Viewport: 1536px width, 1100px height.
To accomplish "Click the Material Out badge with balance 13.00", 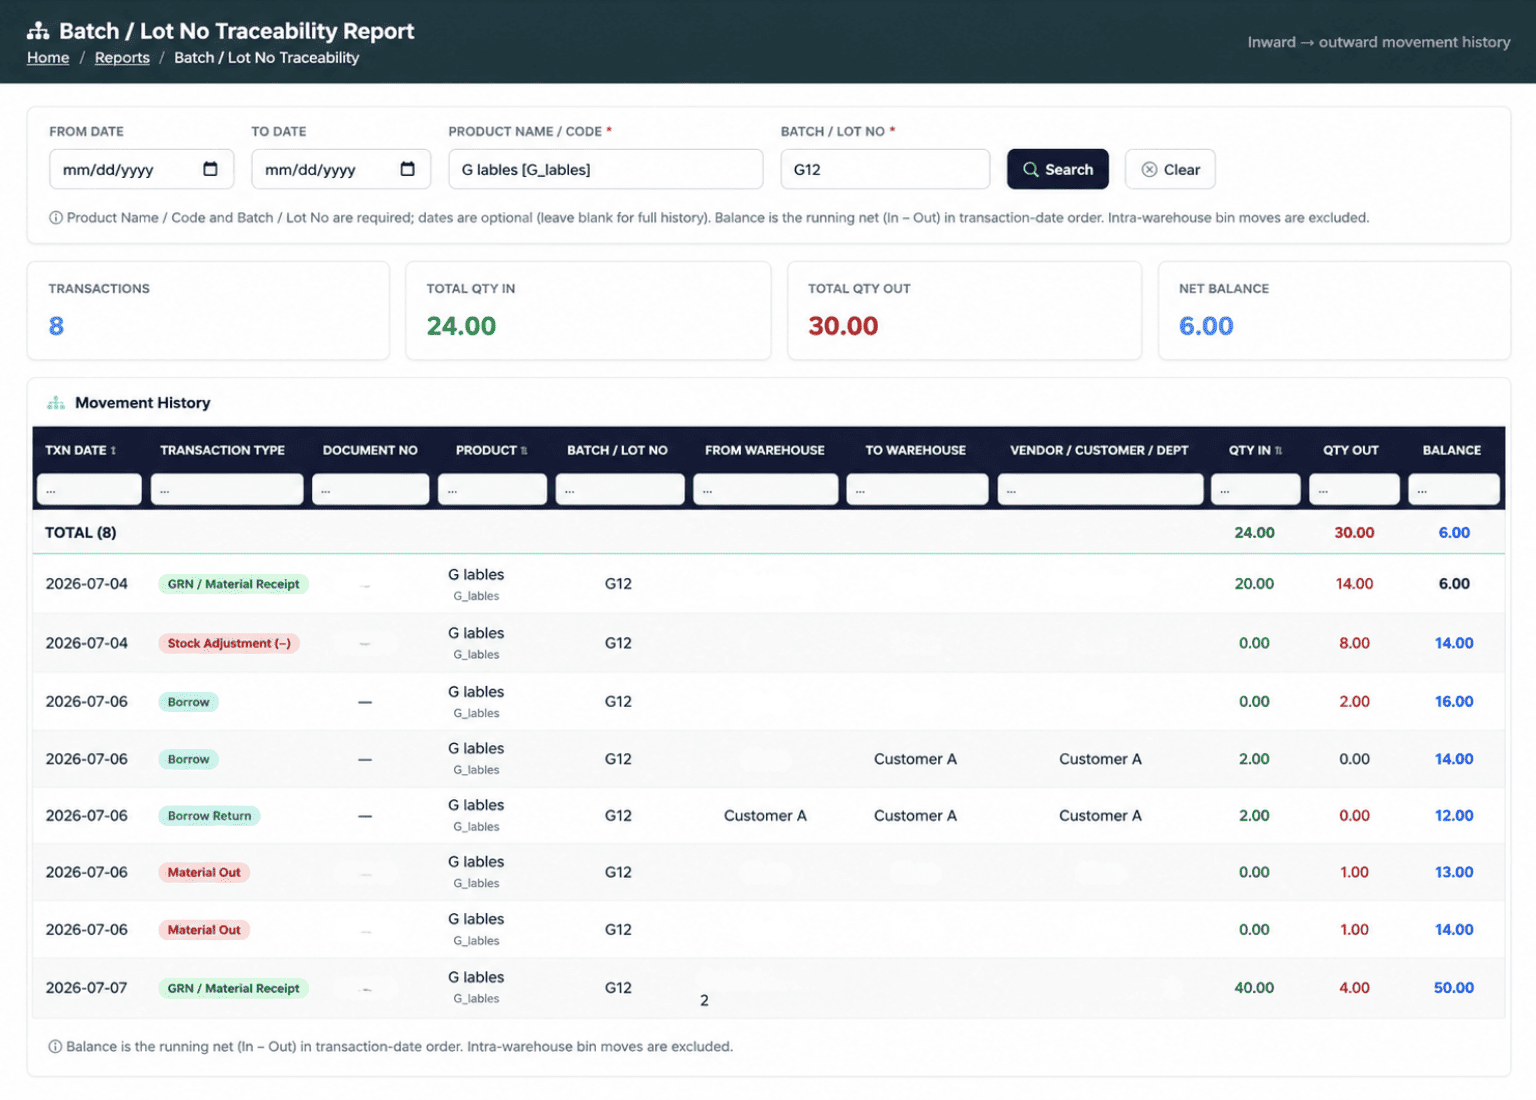I will coord(204,872).
